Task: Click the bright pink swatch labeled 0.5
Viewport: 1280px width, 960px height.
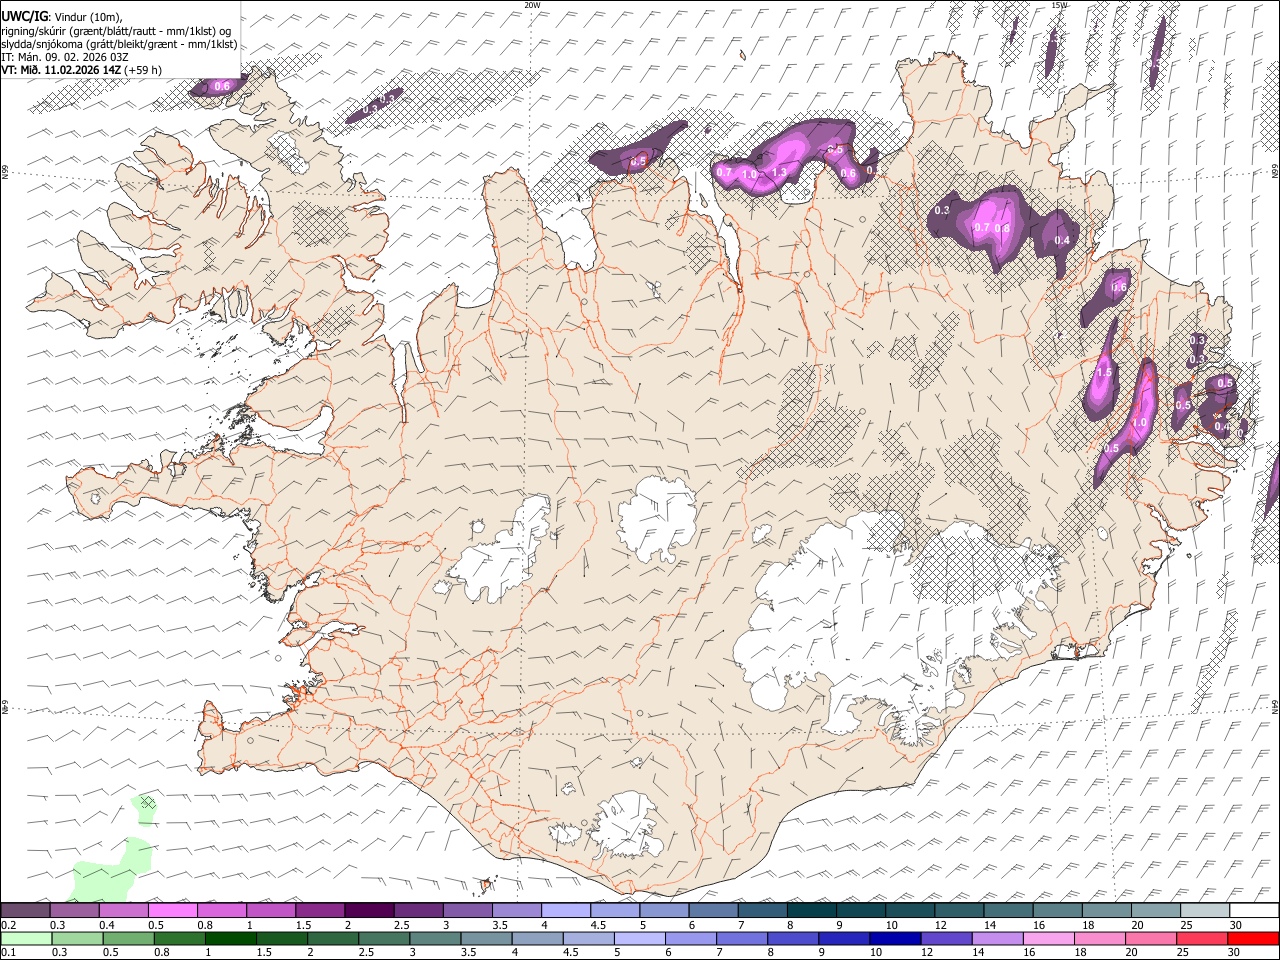Action: tap(172, 910)
